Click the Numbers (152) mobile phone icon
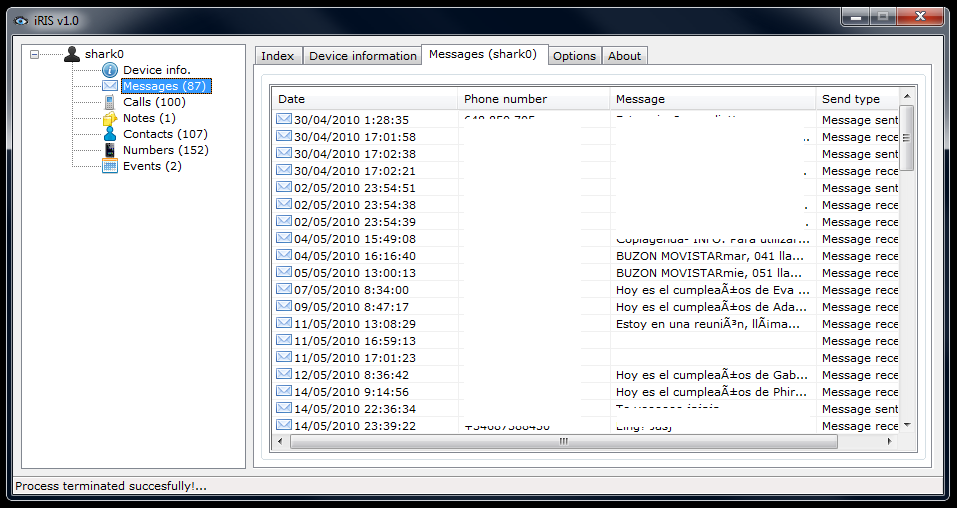957x508 pixels. [110, 150]
